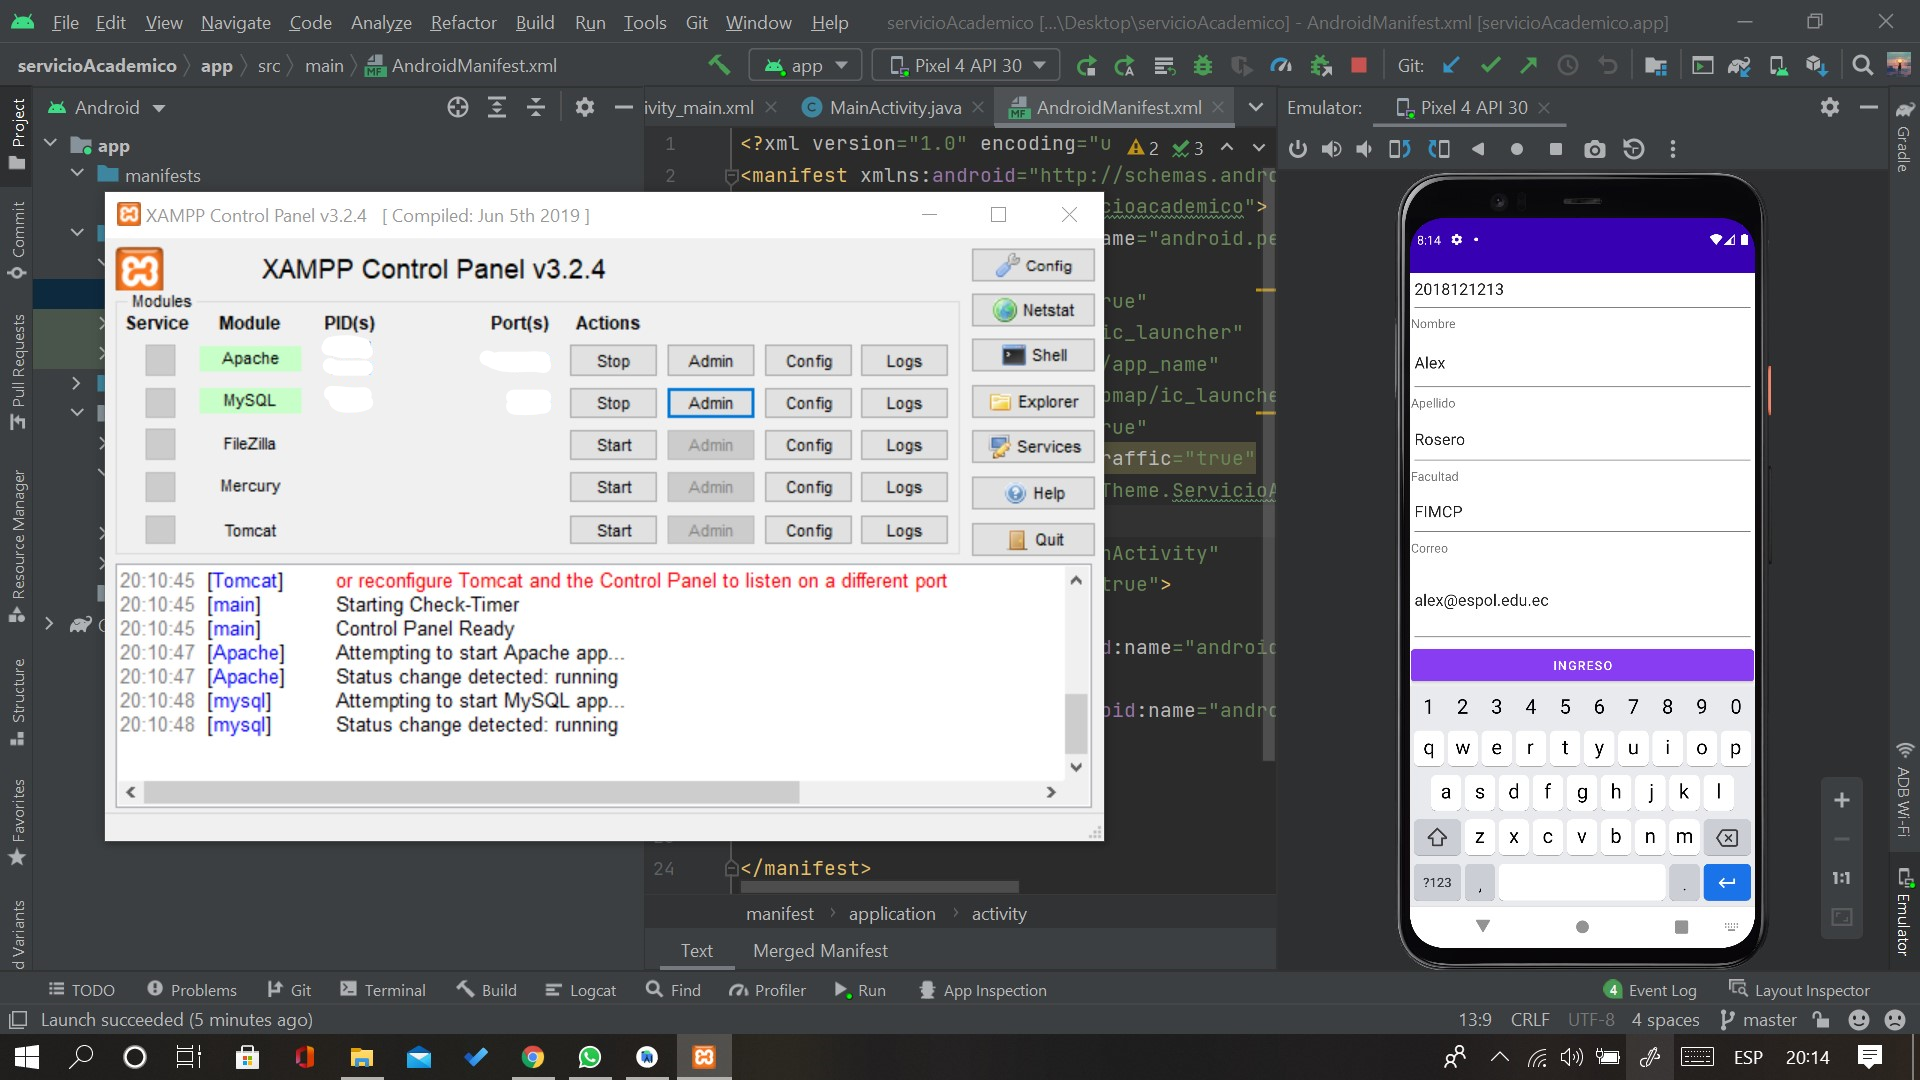Open XAMPP Netstat button
This screenshot has width=1920, height=1080.
pos(1033,310)
